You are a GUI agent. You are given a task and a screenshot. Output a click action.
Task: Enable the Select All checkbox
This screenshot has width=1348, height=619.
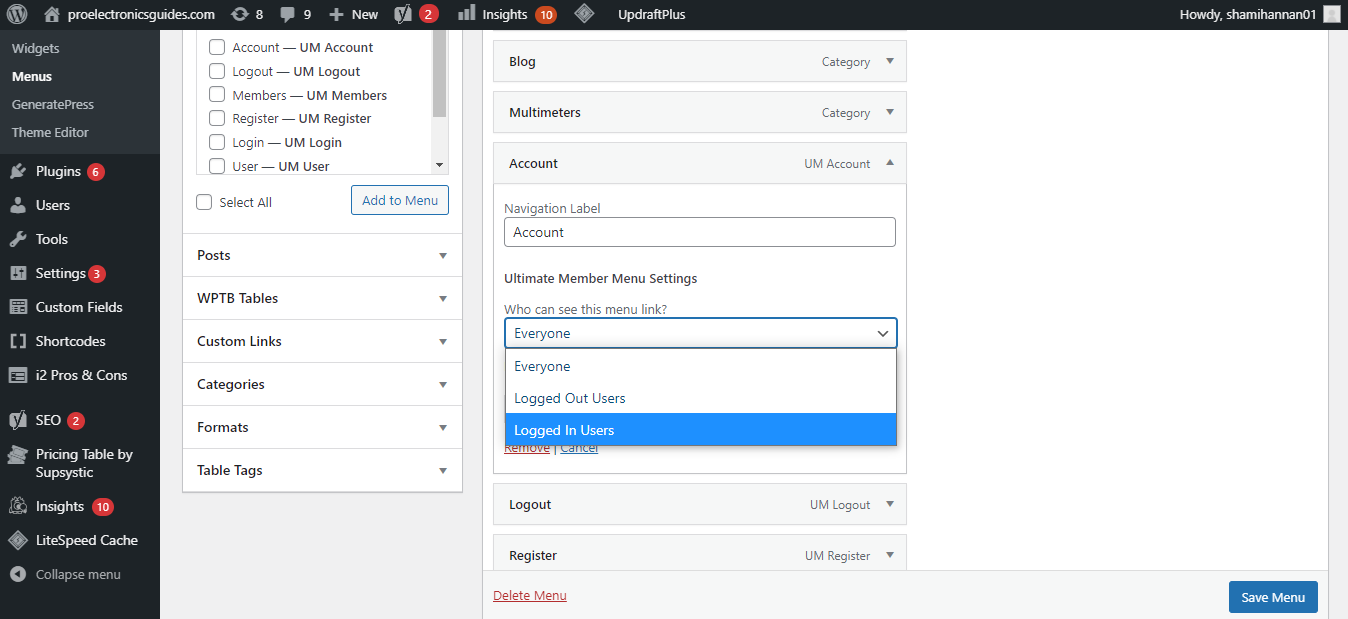click(x=205, y=202)
